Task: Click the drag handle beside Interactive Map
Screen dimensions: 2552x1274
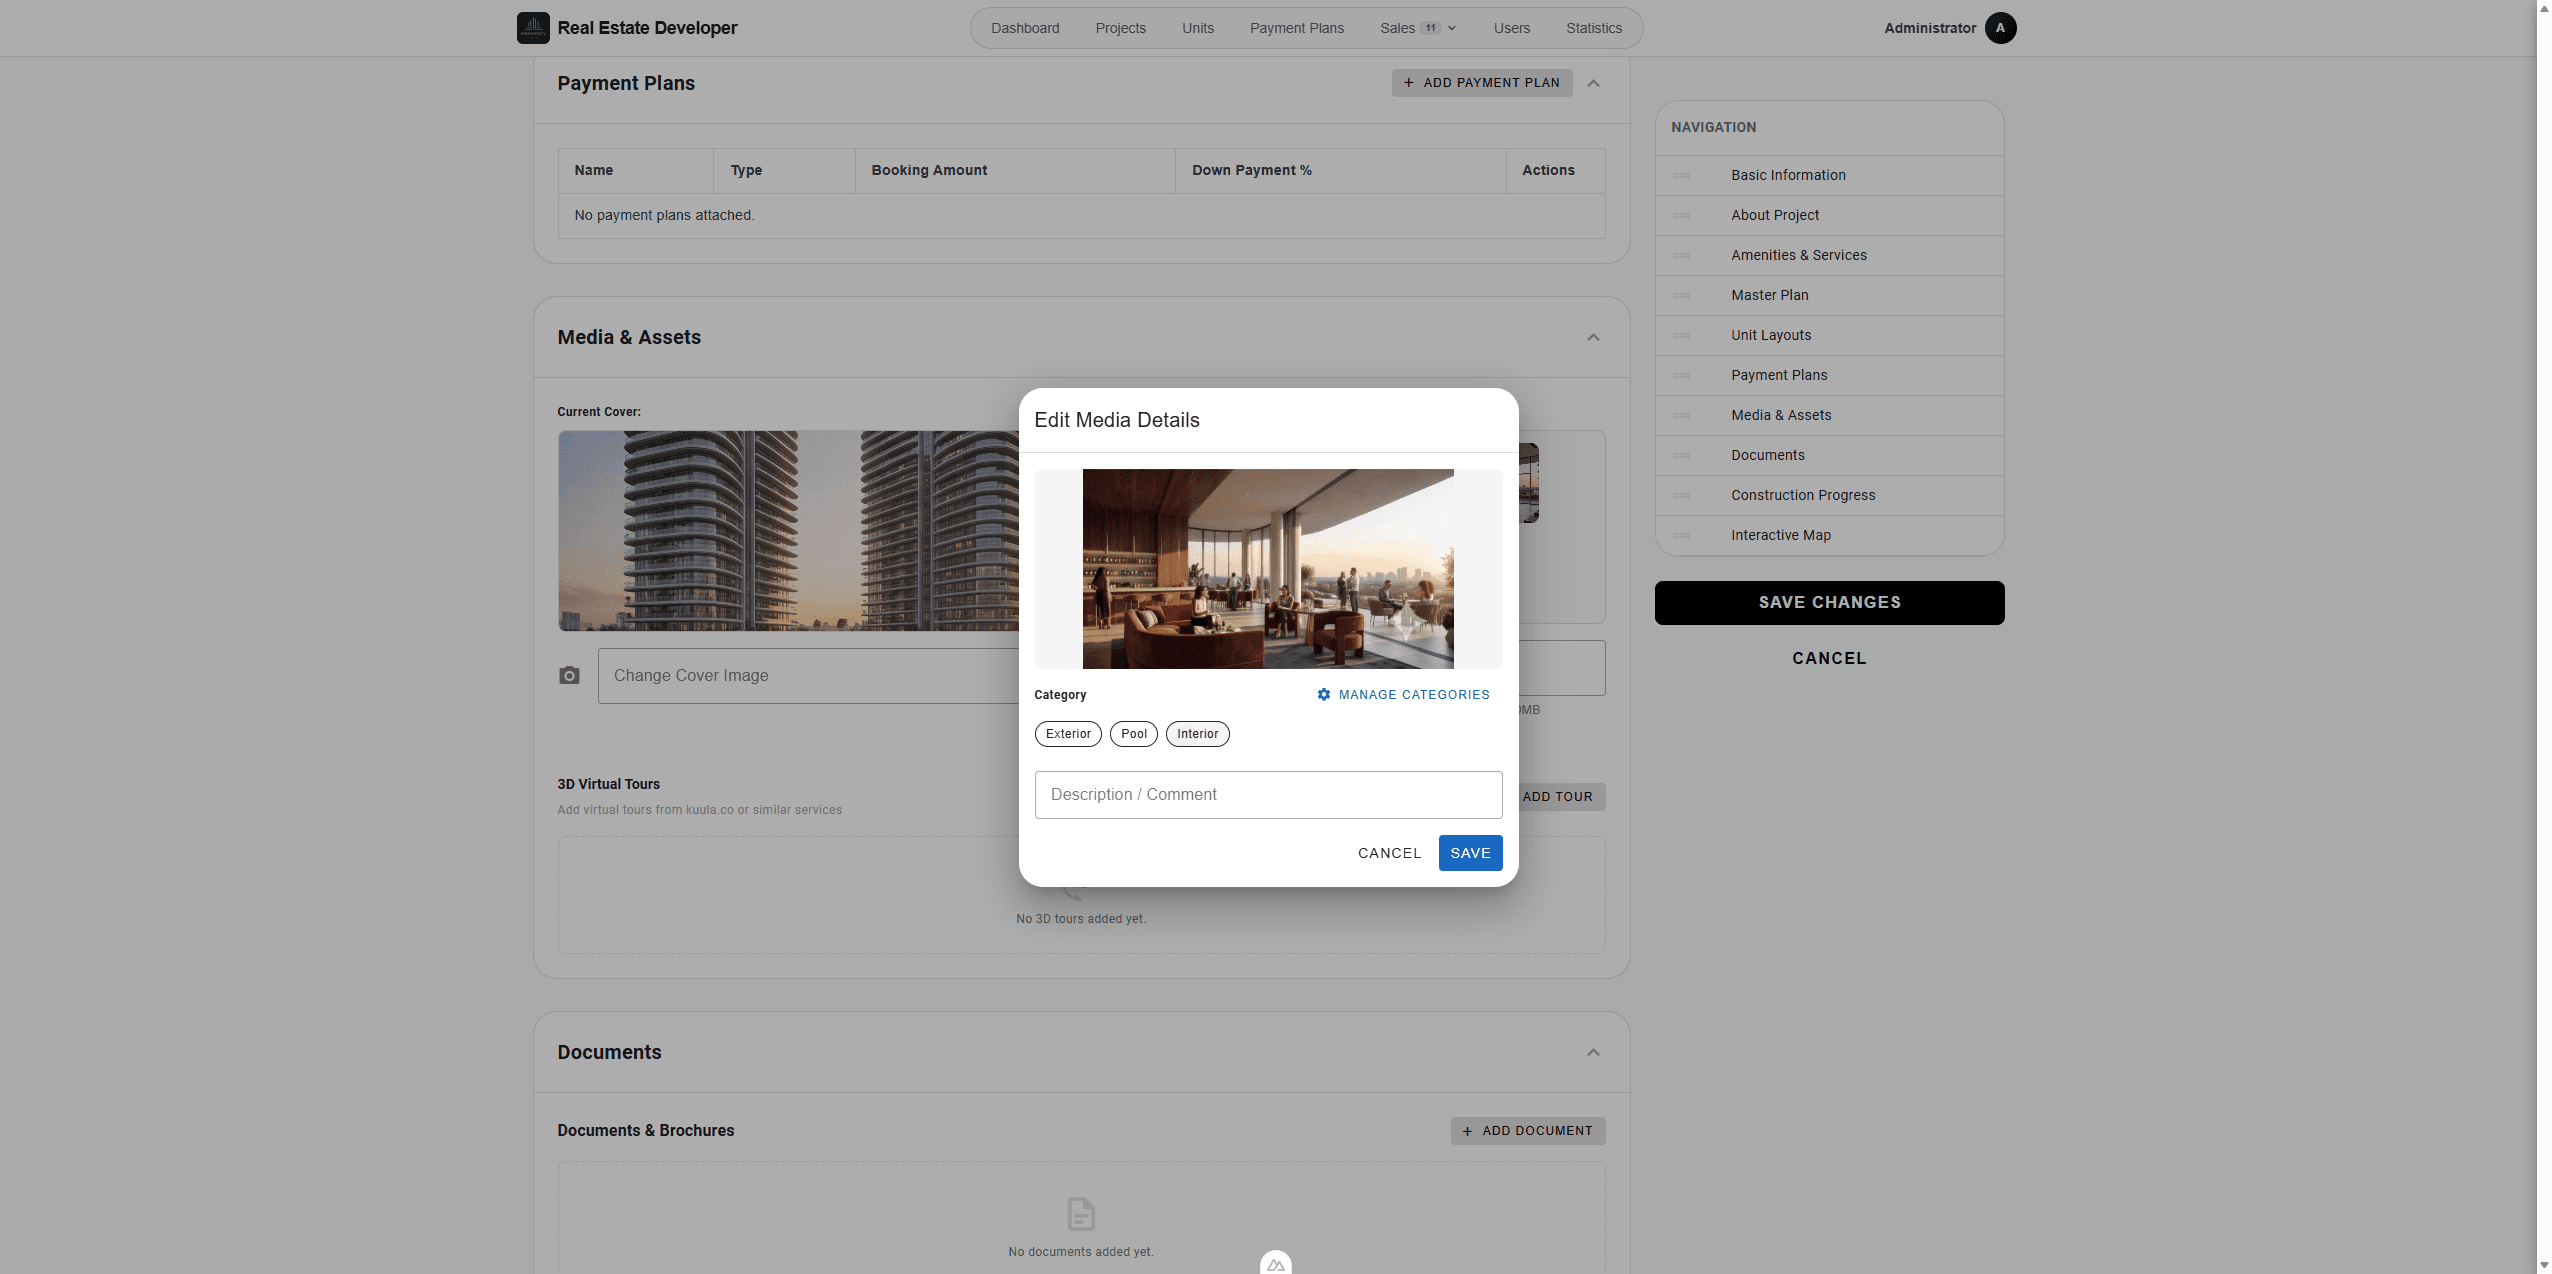Action: 1682,536
